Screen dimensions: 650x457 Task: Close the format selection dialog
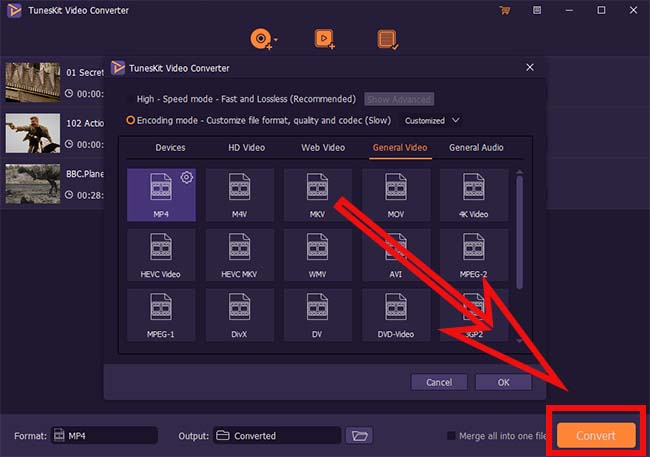click(530, 67)
